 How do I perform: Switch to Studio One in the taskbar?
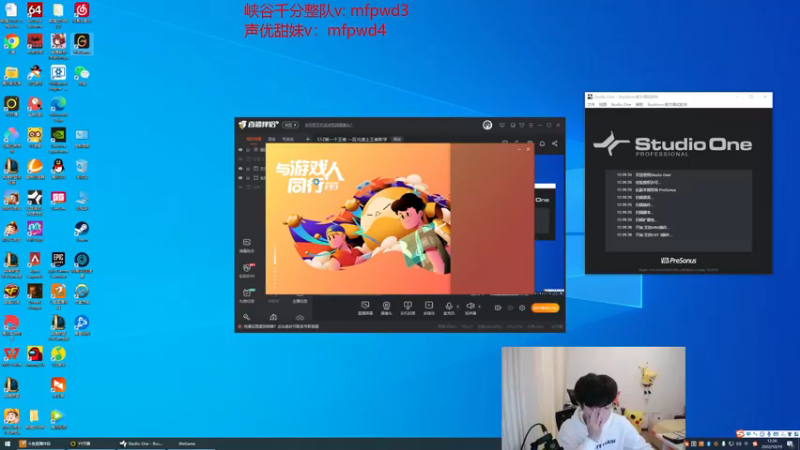[141, 444]
